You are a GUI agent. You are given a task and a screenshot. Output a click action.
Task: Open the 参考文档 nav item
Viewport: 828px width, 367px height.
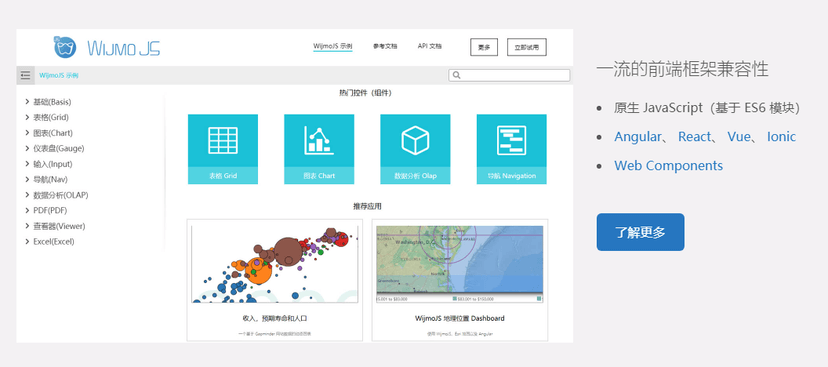[x=385, y=46]
